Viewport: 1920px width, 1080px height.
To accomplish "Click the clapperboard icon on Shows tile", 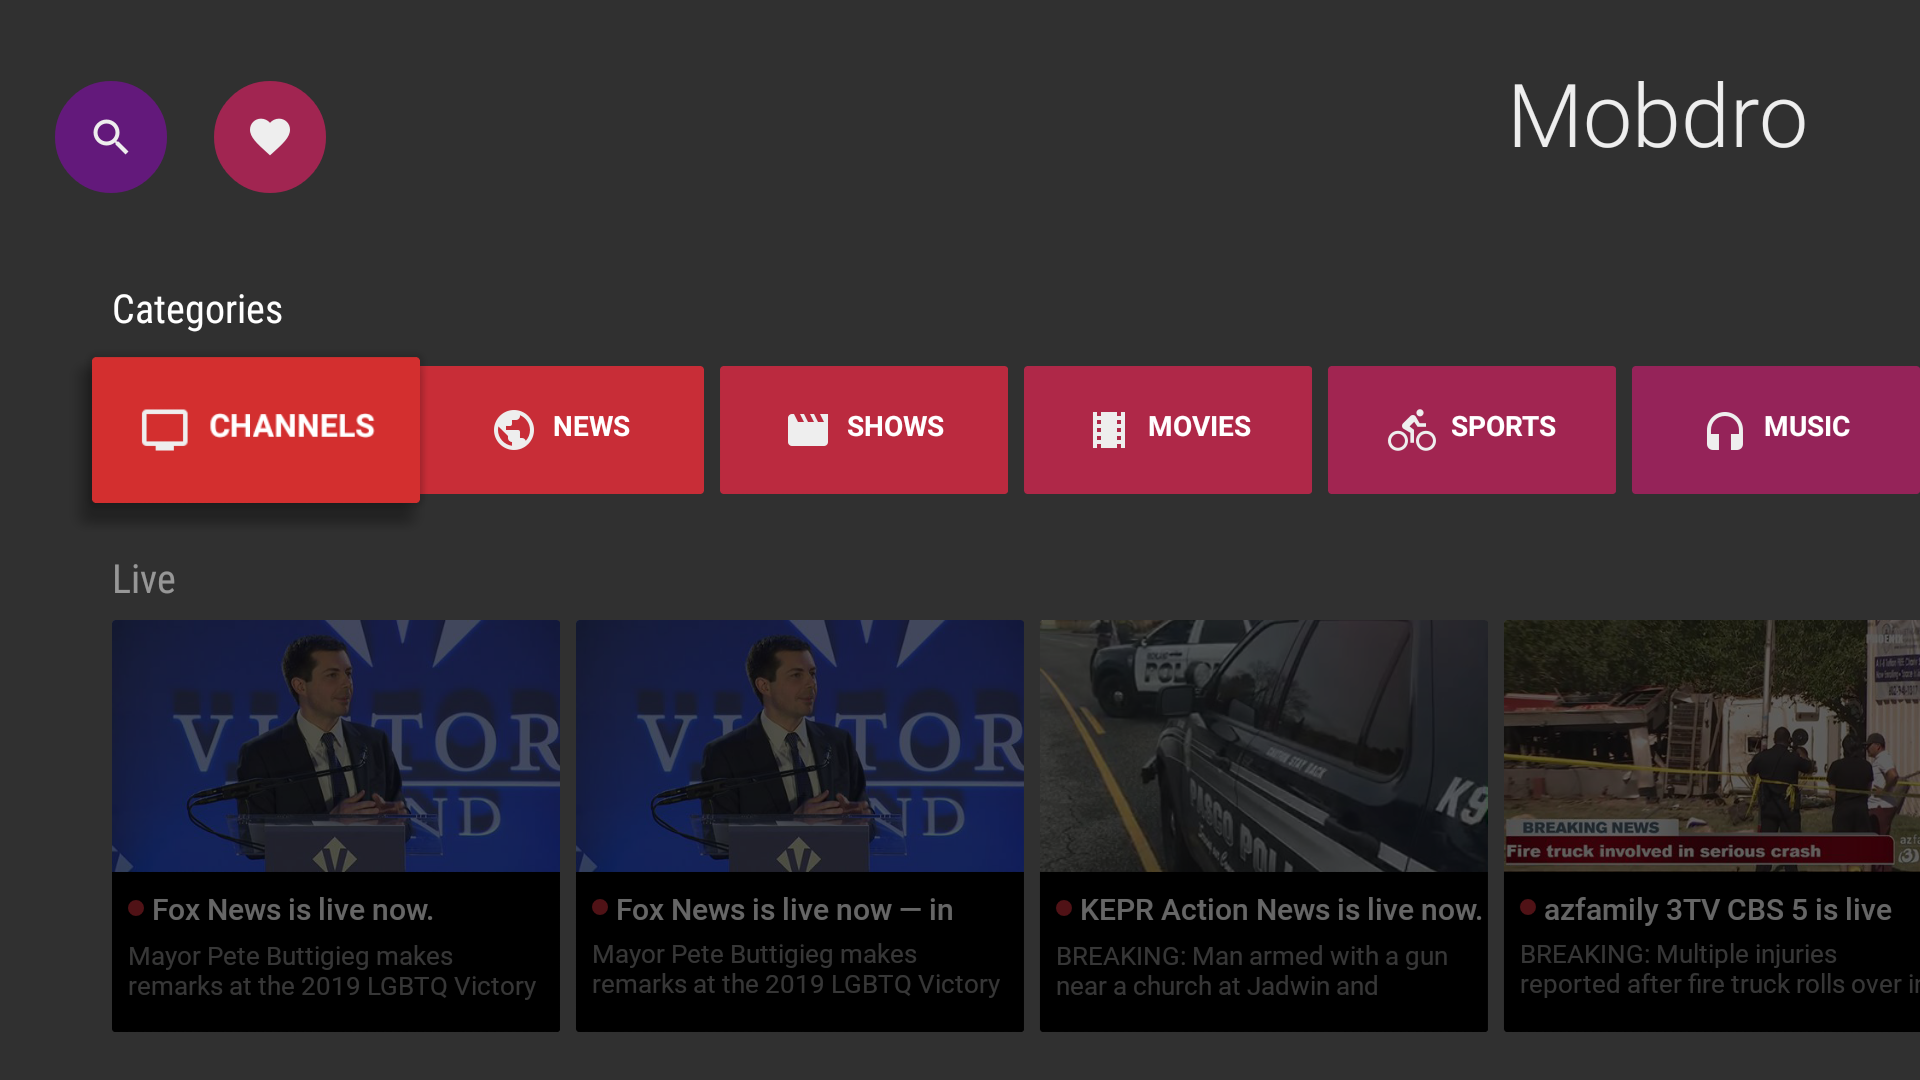I will (808, 430).
